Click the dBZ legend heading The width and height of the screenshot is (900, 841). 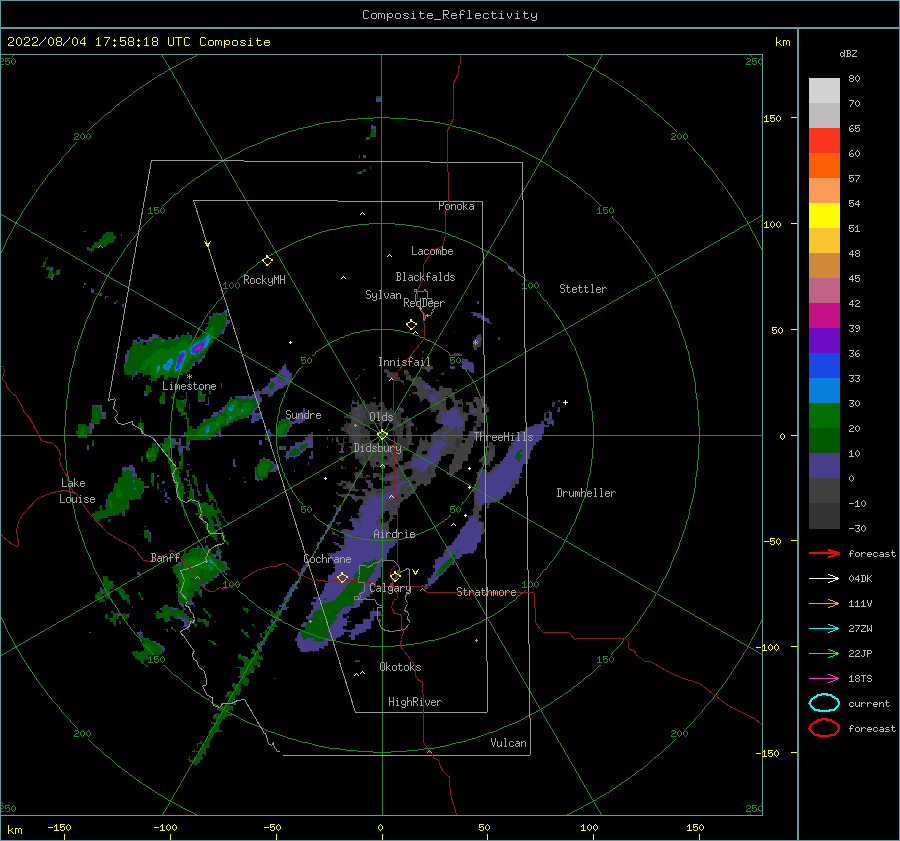848,53
